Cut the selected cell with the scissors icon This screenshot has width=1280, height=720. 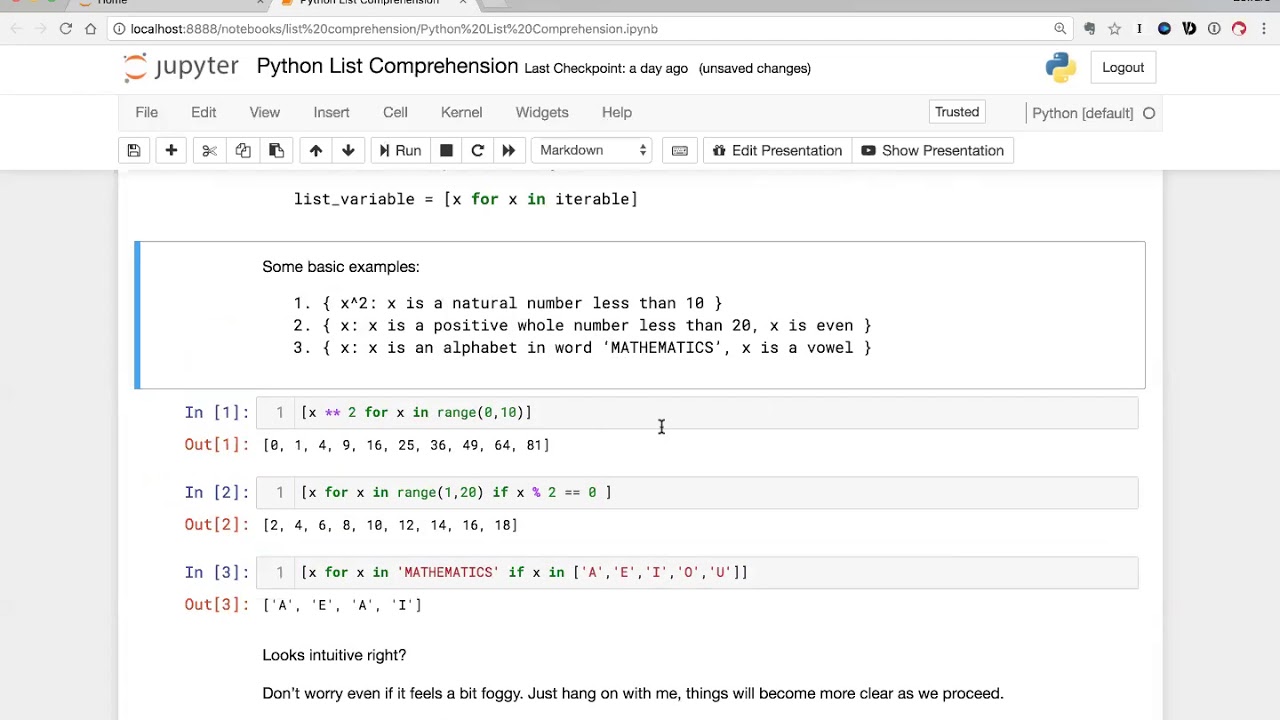click(x=209, y=150)
